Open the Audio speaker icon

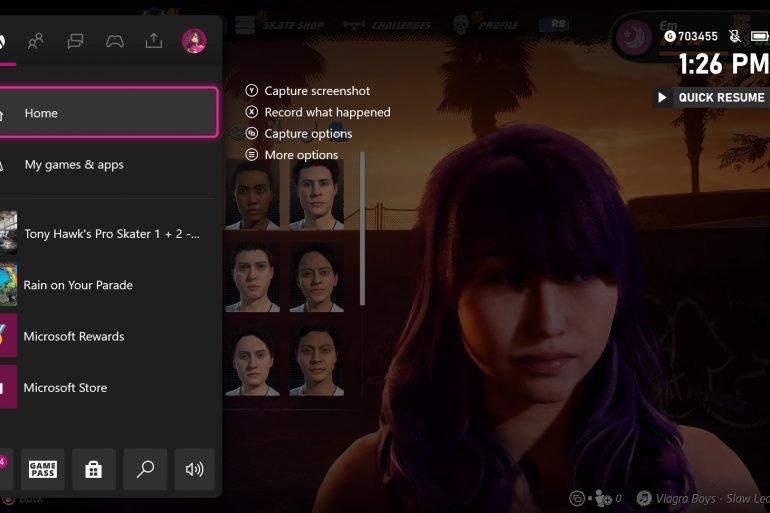195,469
